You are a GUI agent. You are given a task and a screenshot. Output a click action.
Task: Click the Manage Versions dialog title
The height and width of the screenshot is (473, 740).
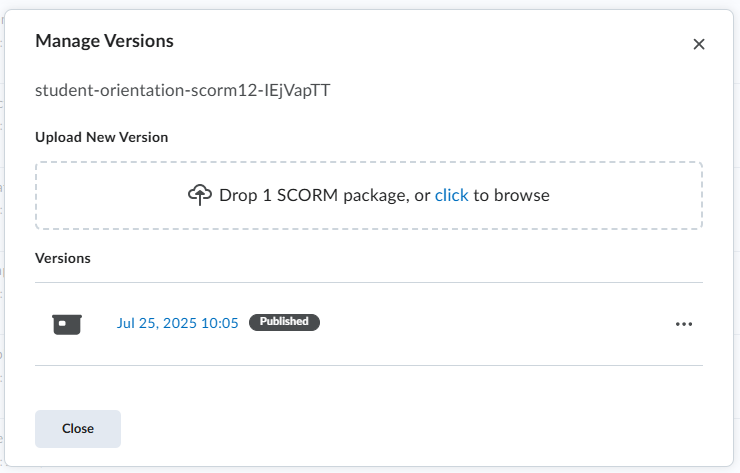click(104, 41)
